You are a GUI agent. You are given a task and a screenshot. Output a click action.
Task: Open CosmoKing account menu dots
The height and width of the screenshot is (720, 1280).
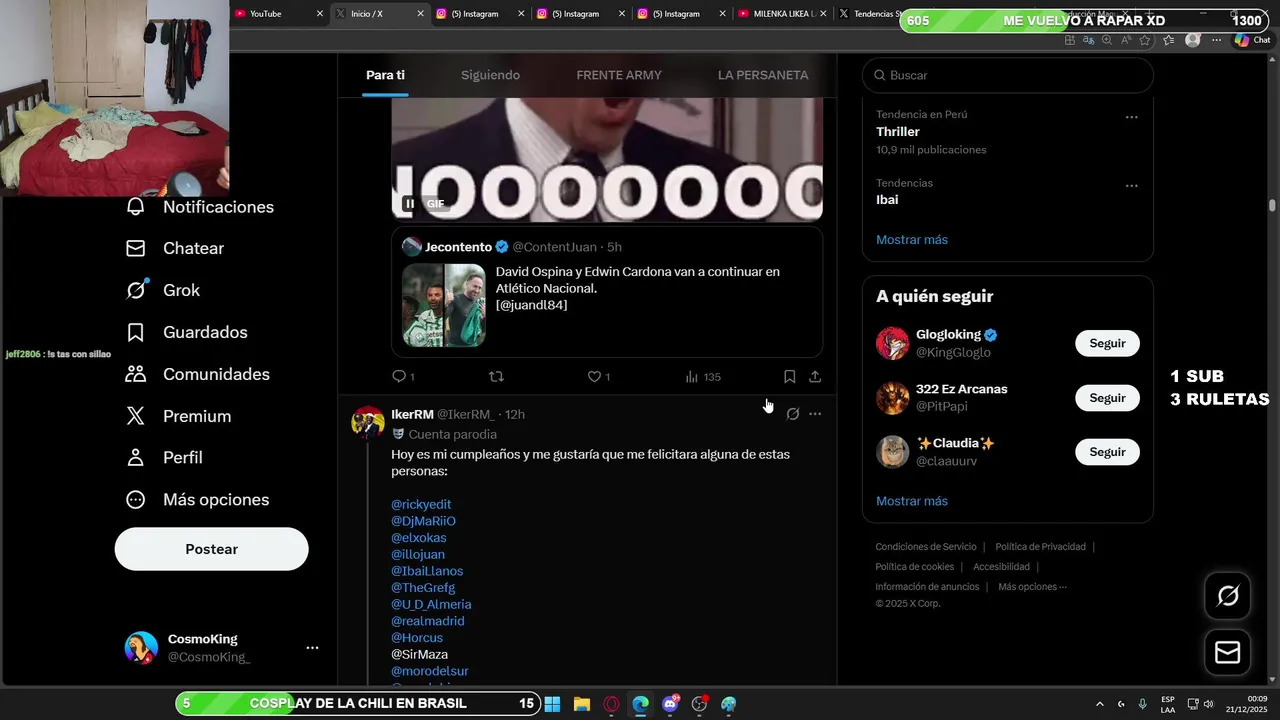point(312,648)
